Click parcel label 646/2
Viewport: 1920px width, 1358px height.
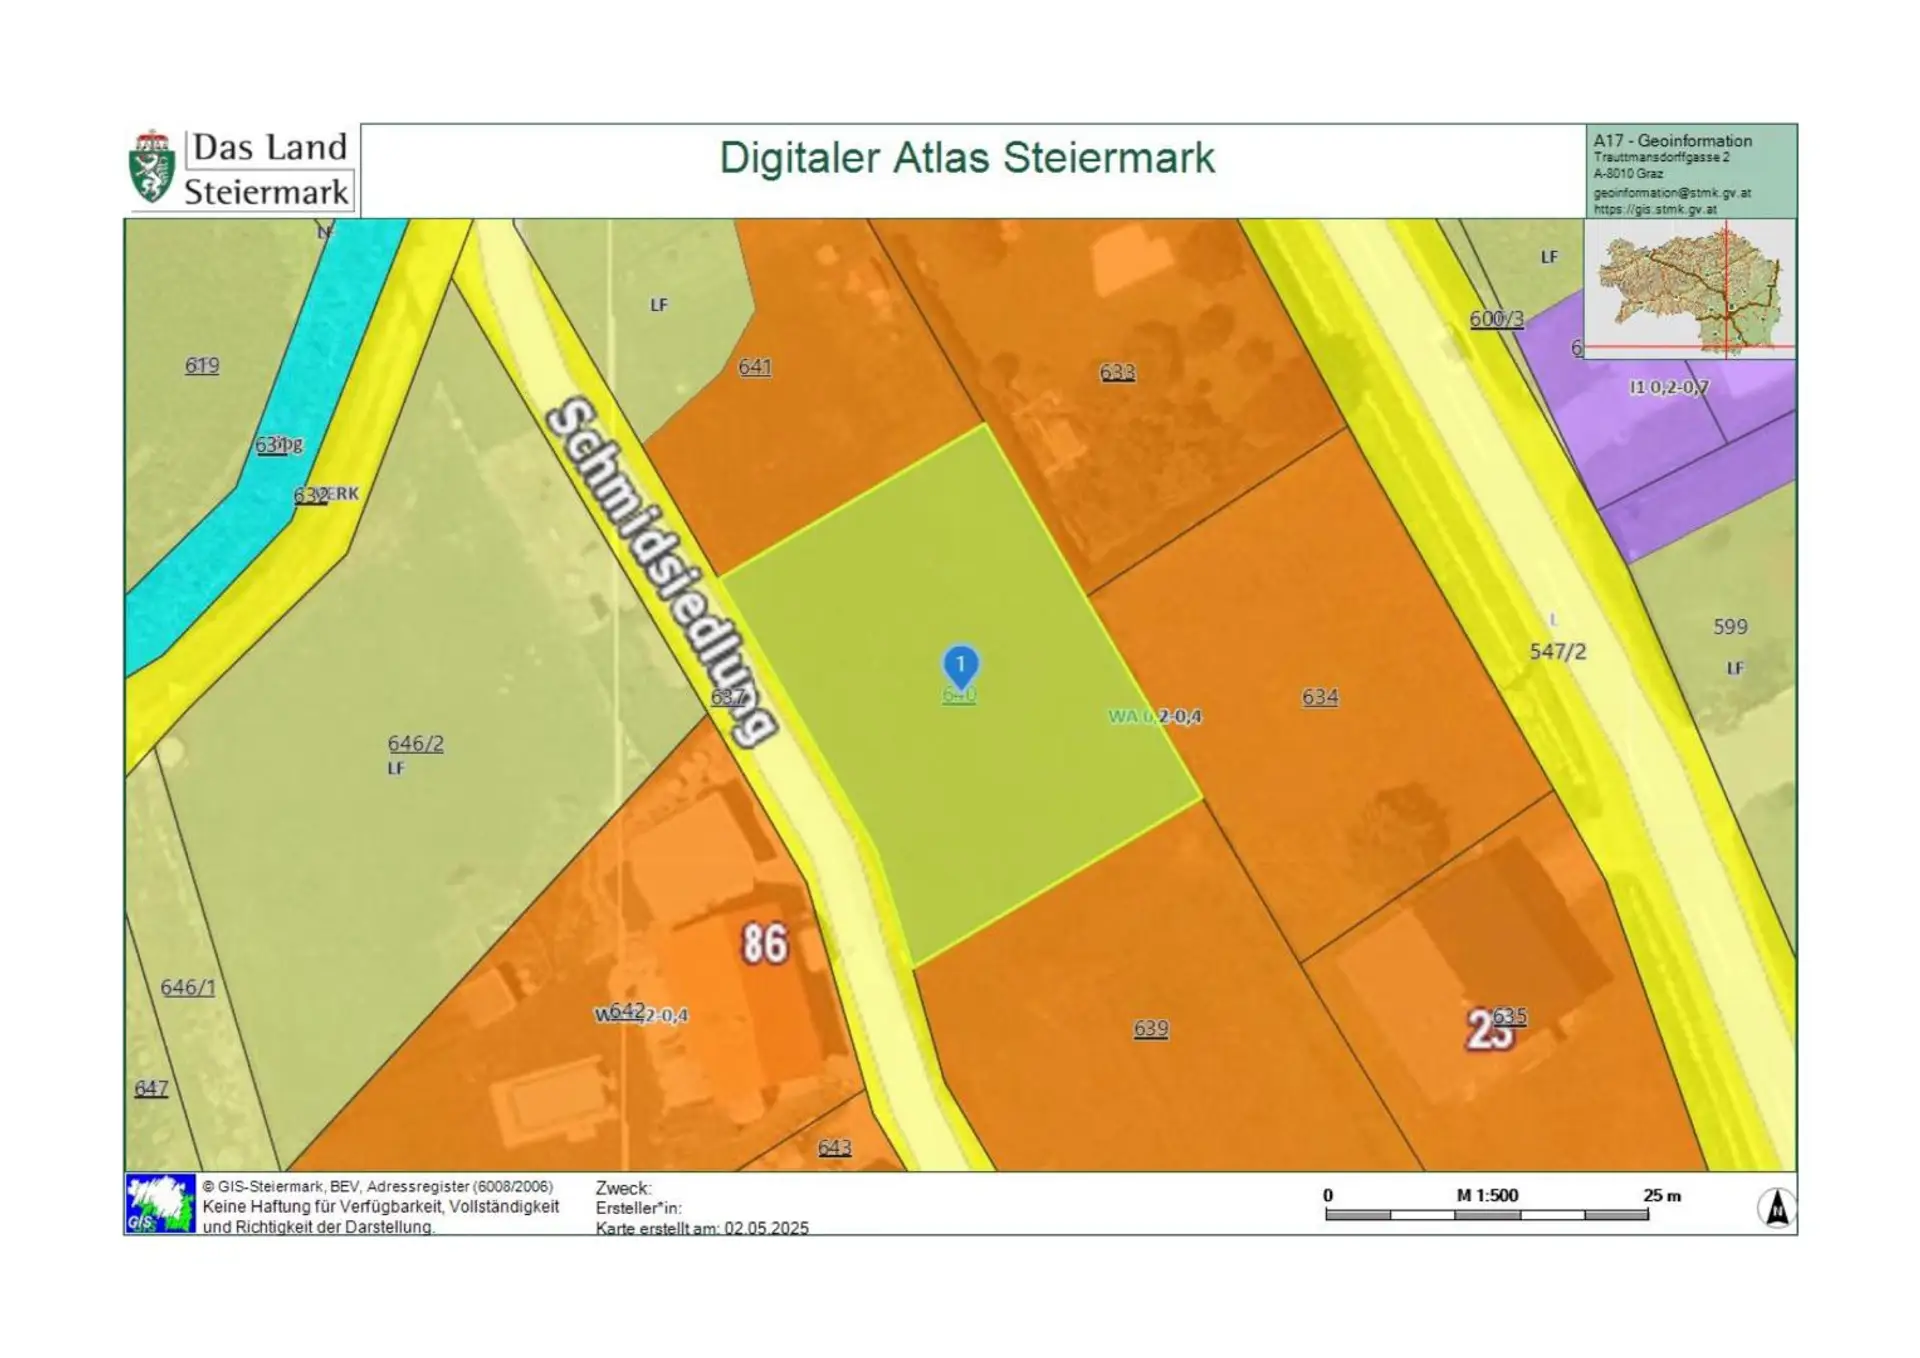pyautogui.click(x=415, y=743)
